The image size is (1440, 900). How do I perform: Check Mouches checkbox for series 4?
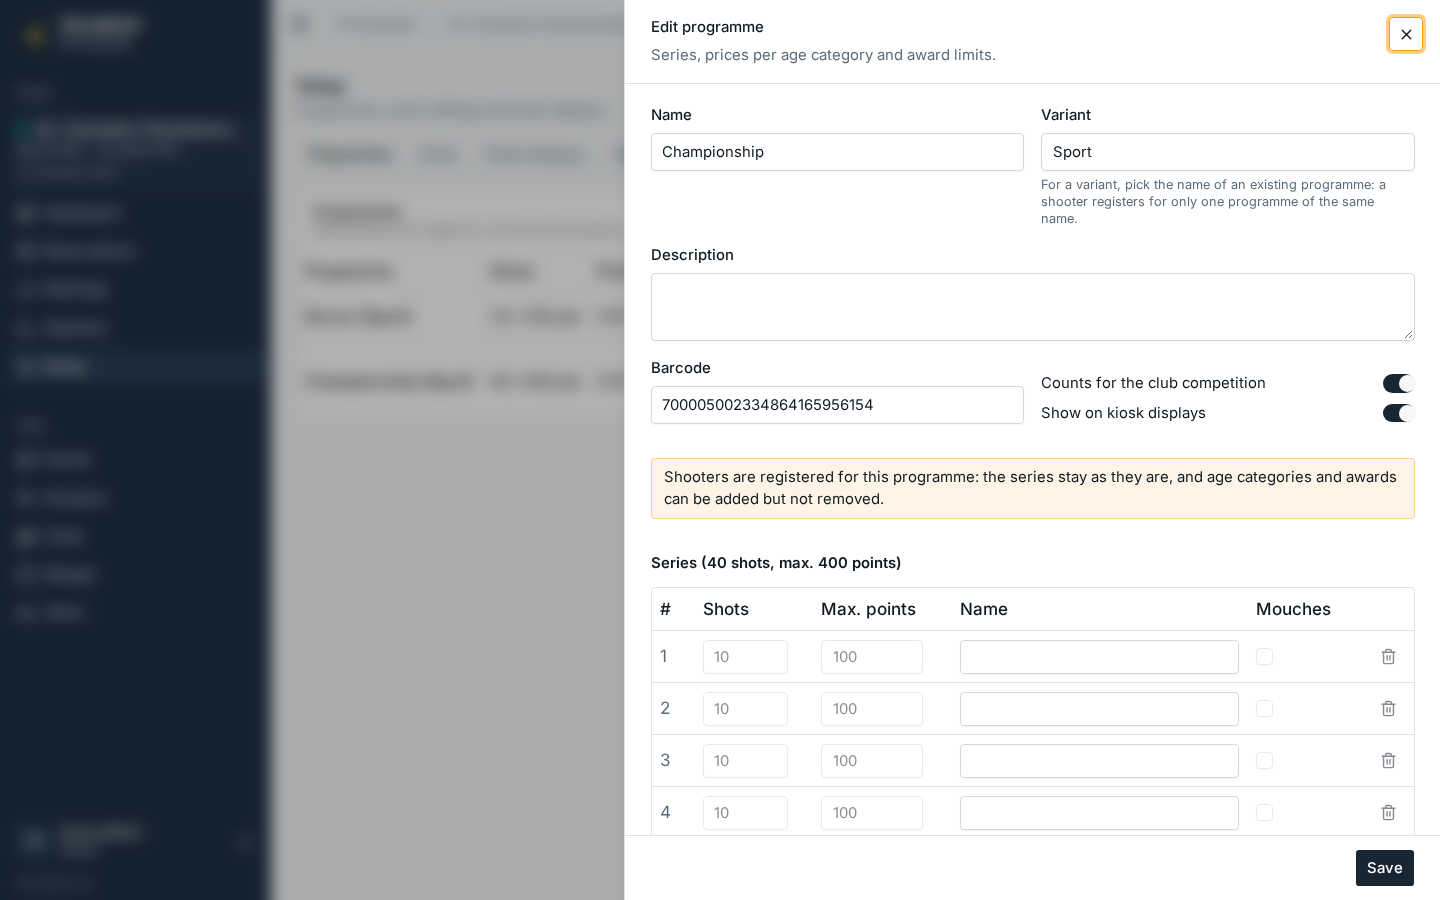point(1264,813)
